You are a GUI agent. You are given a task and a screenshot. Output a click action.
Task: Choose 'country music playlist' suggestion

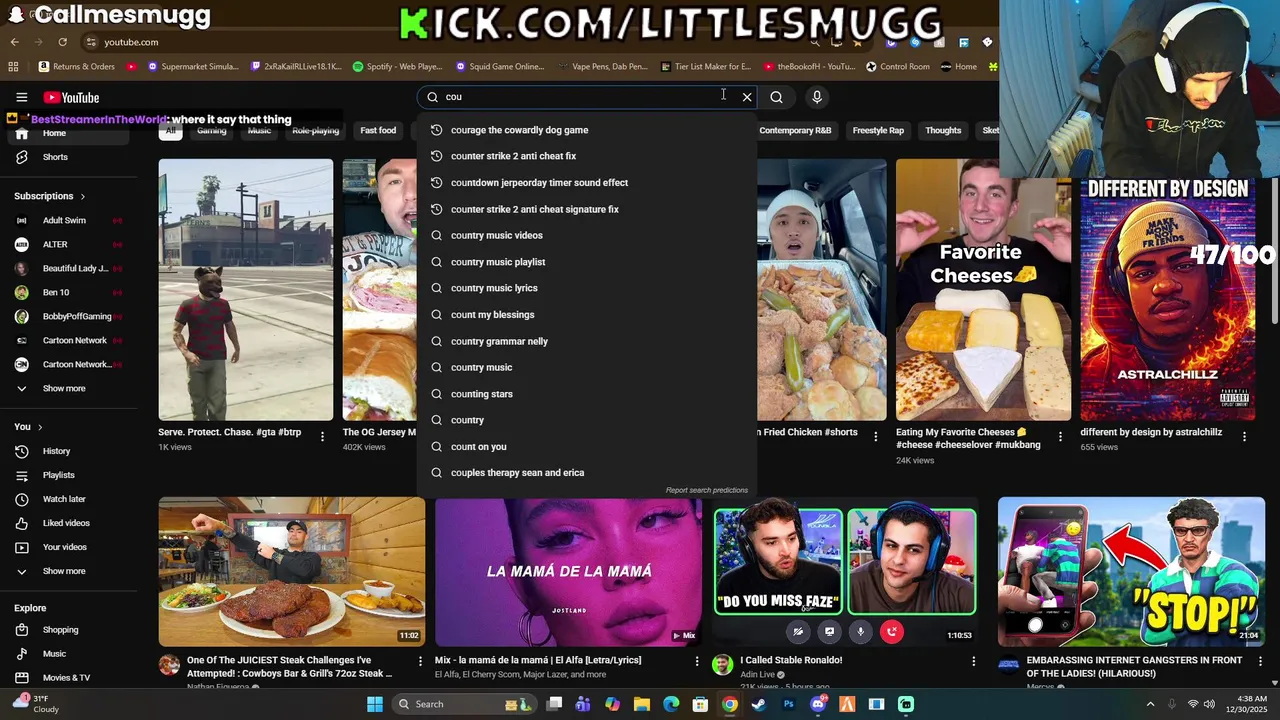click(x=586, y=262)
